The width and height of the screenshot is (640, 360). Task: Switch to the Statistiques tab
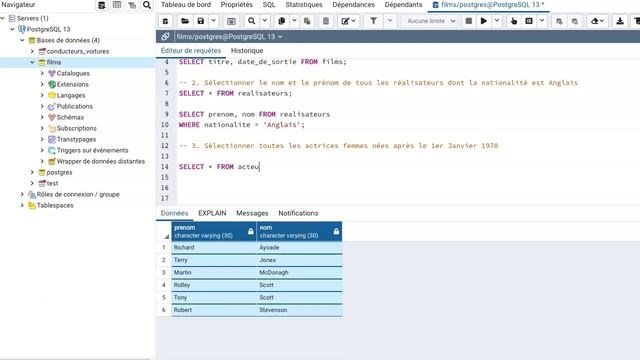pos(304,5)
